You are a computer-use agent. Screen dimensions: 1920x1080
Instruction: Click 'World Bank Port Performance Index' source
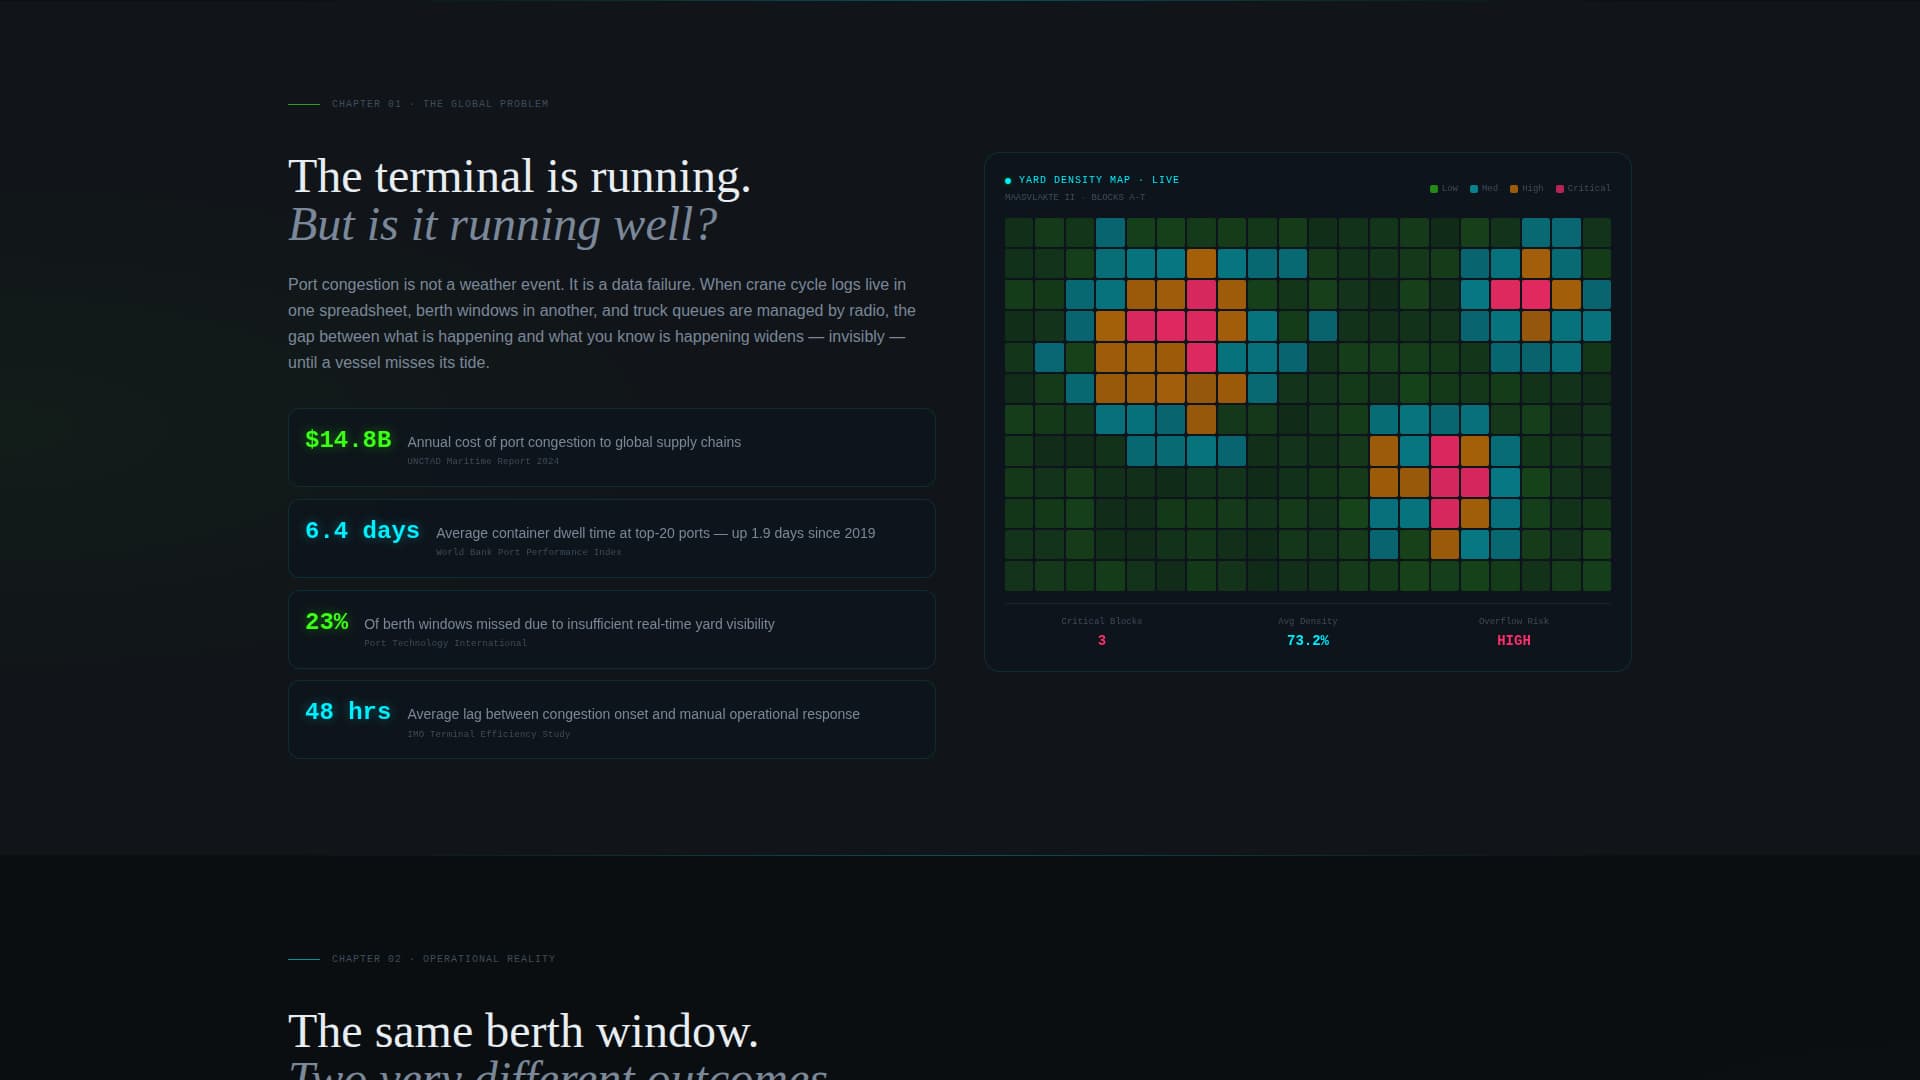(529, 552)
